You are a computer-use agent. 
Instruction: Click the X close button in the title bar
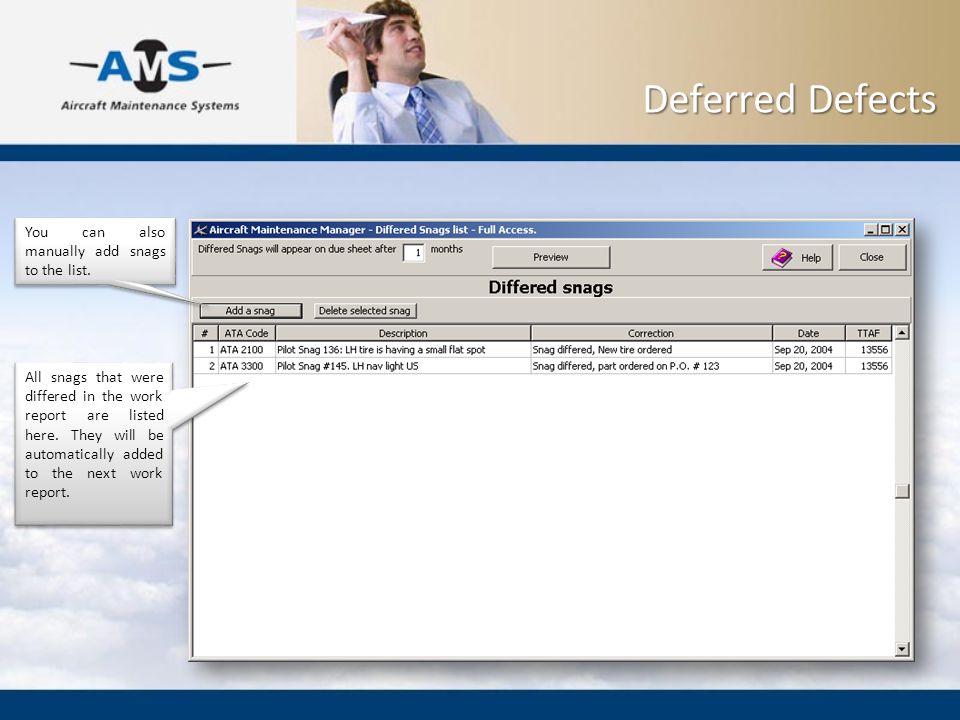click(x=902, y=230)
